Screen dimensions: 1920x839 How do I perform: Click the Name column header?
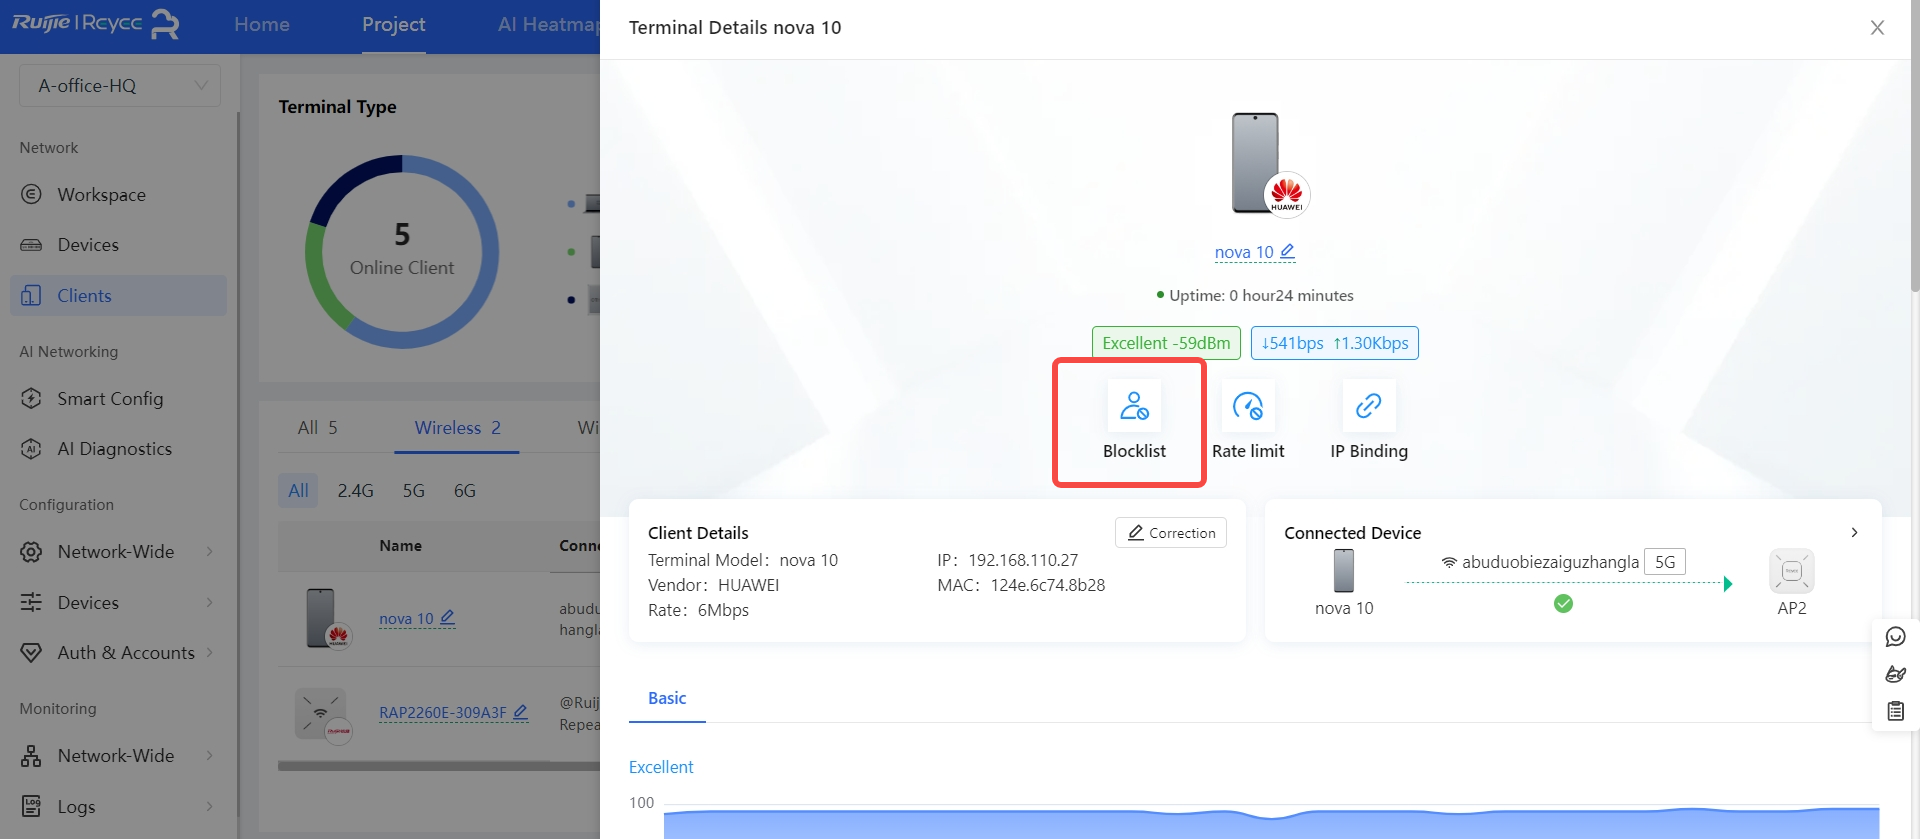coord(400,546)
